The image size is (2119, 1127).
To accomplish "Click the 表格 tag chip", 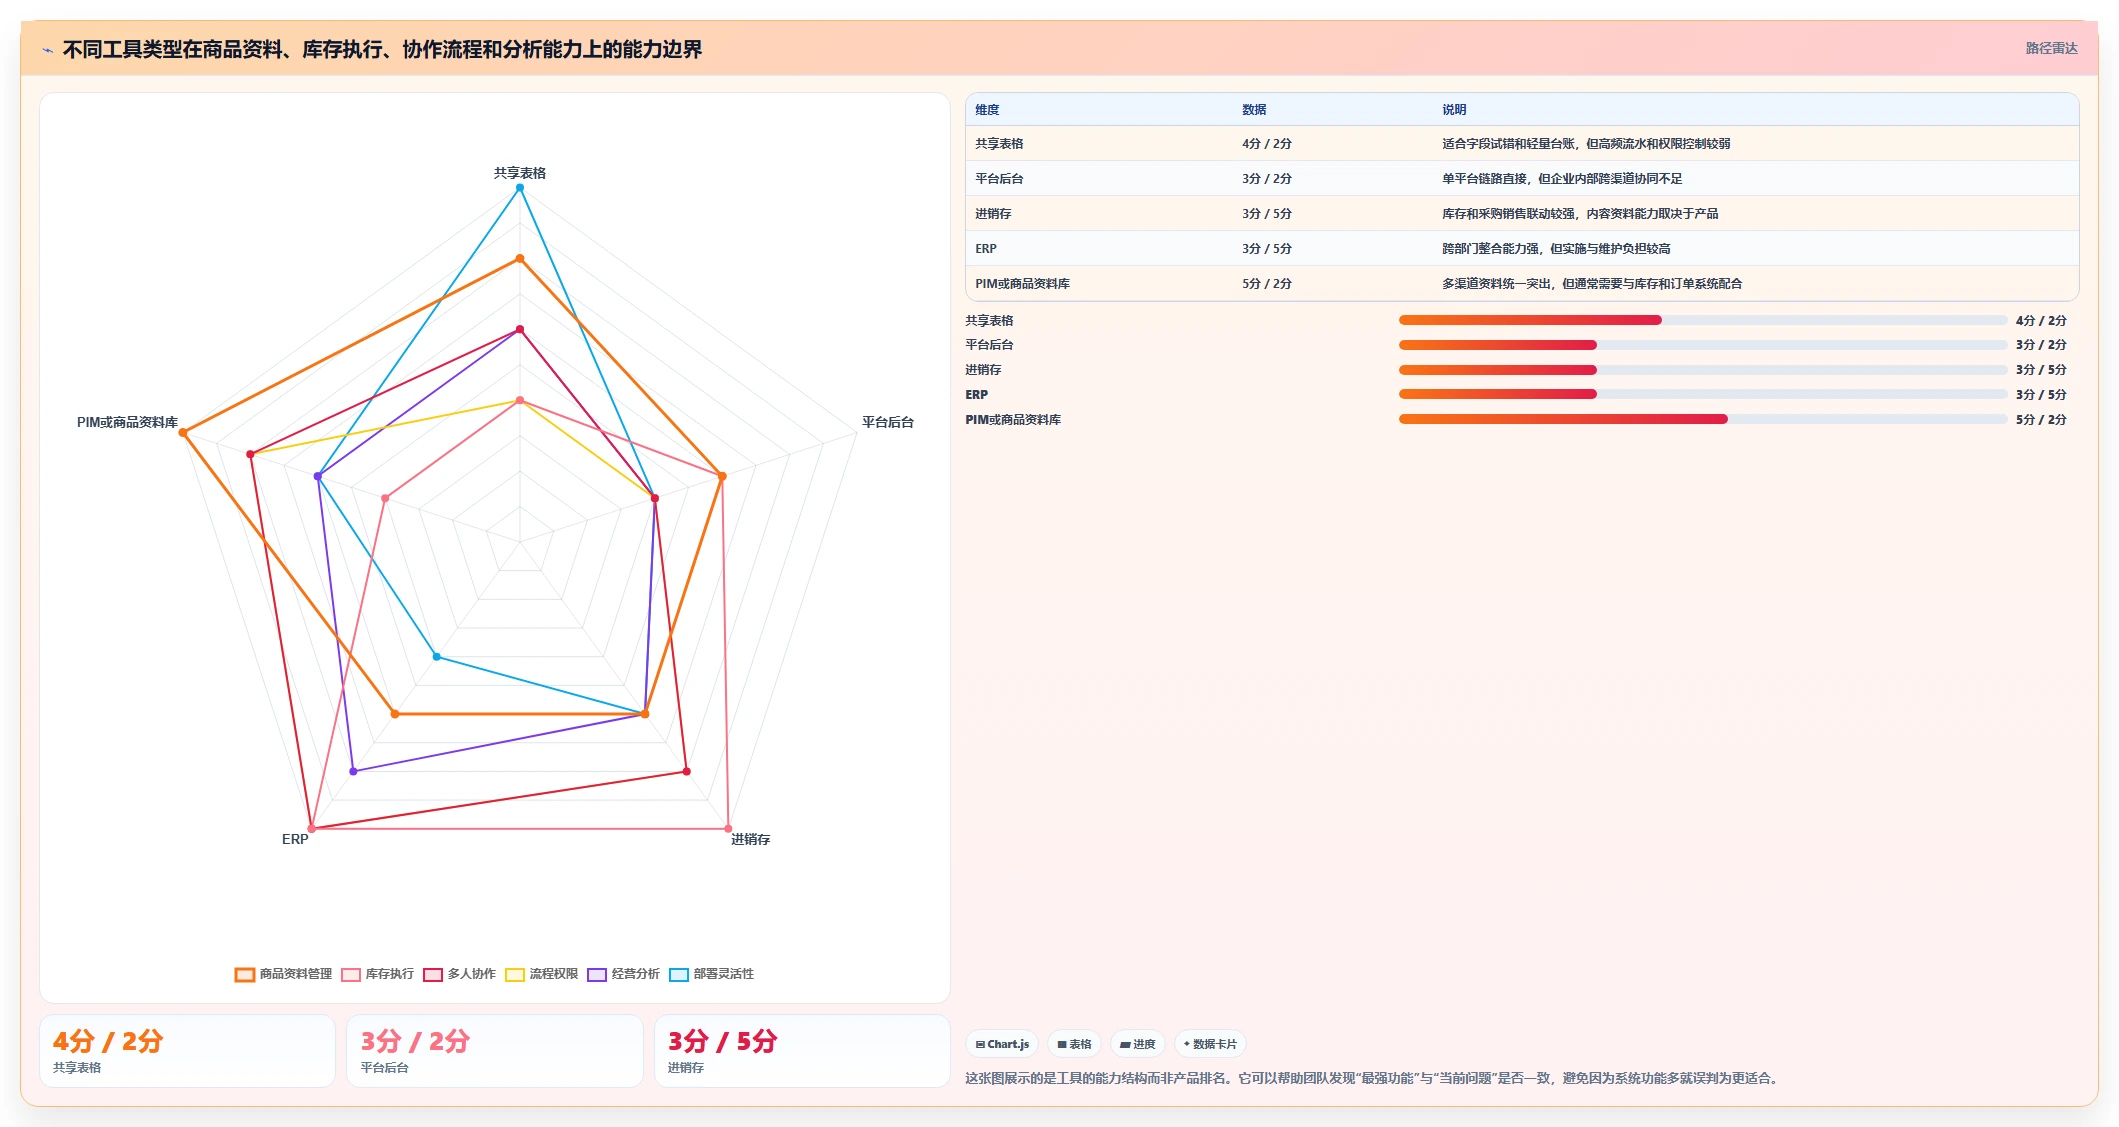I will coord(1074,1044).
